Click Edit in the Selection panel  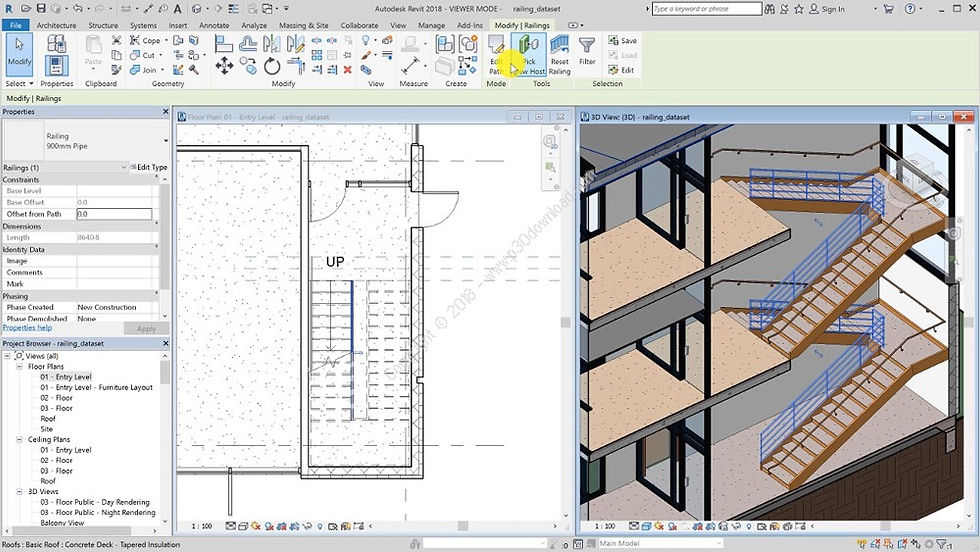621,70
